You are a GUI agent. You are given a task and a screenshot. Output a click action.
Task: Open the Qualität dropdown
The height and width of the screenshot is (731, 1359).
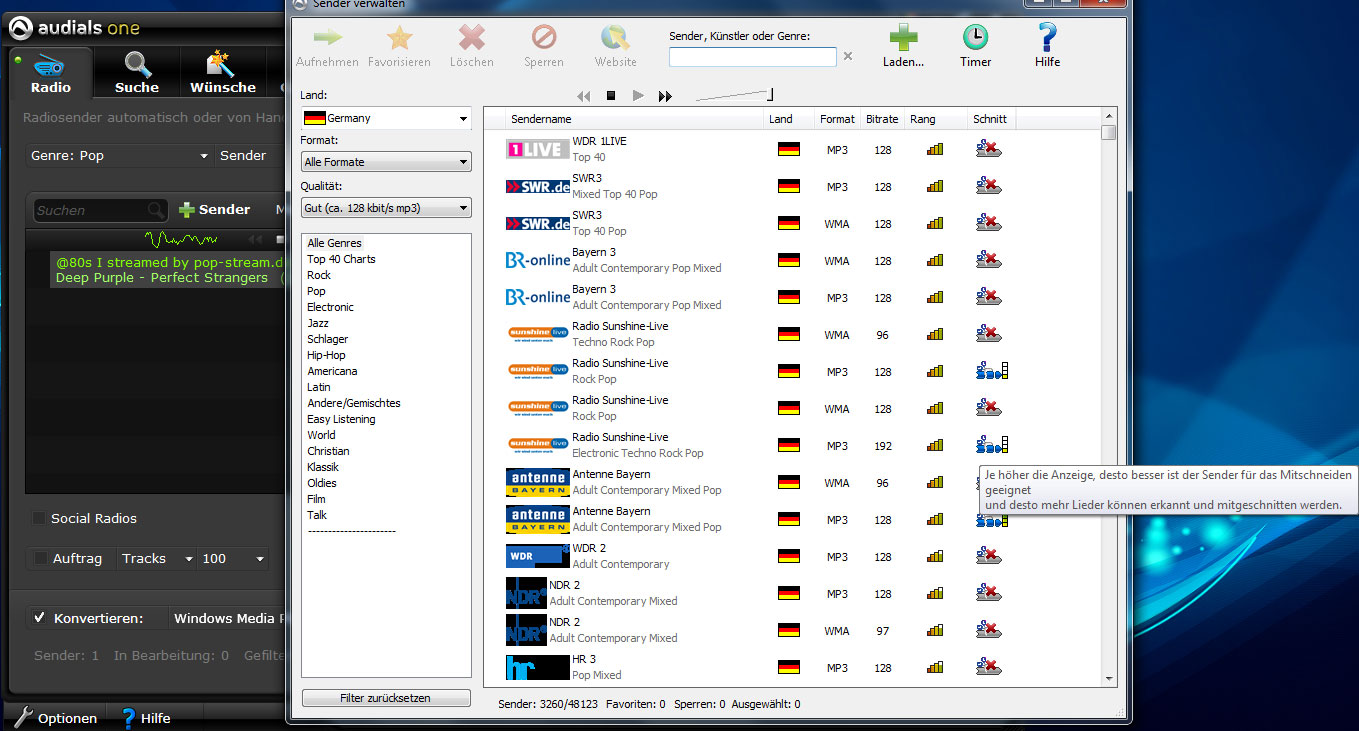[386, 208]
